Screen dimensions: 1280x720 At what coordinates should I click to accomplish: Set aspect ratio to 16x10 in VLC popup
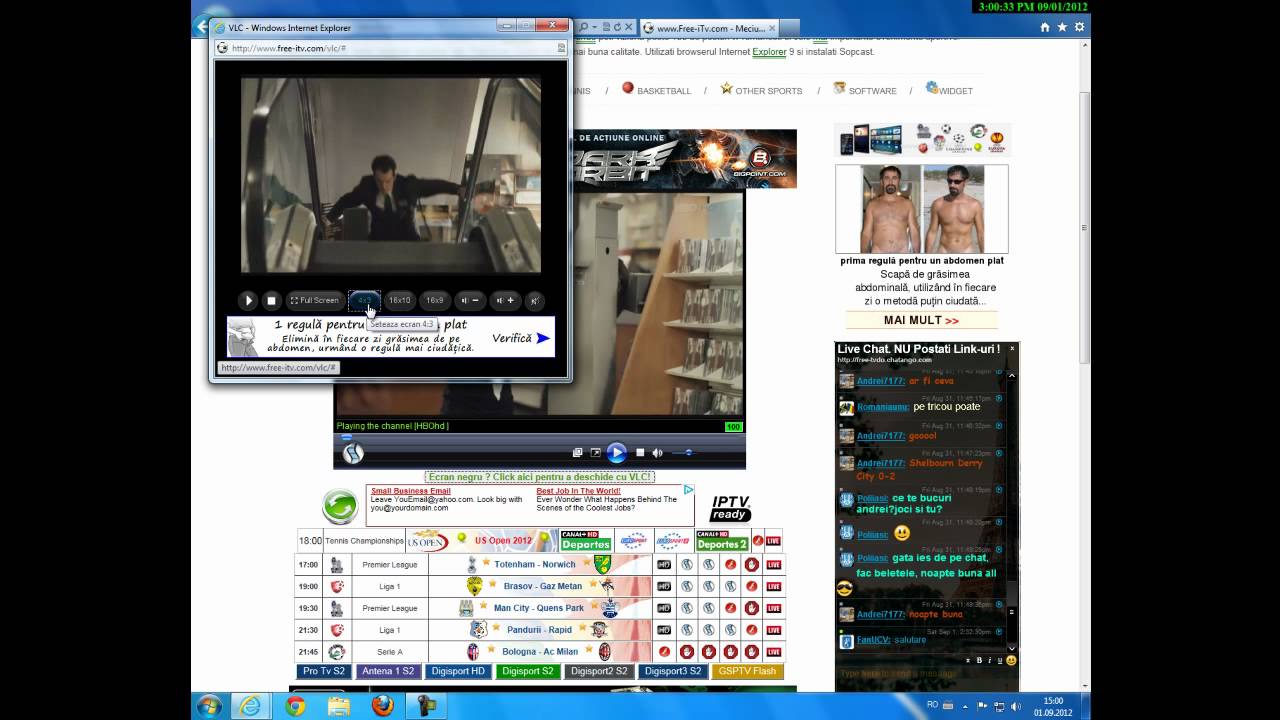[399, 300]
